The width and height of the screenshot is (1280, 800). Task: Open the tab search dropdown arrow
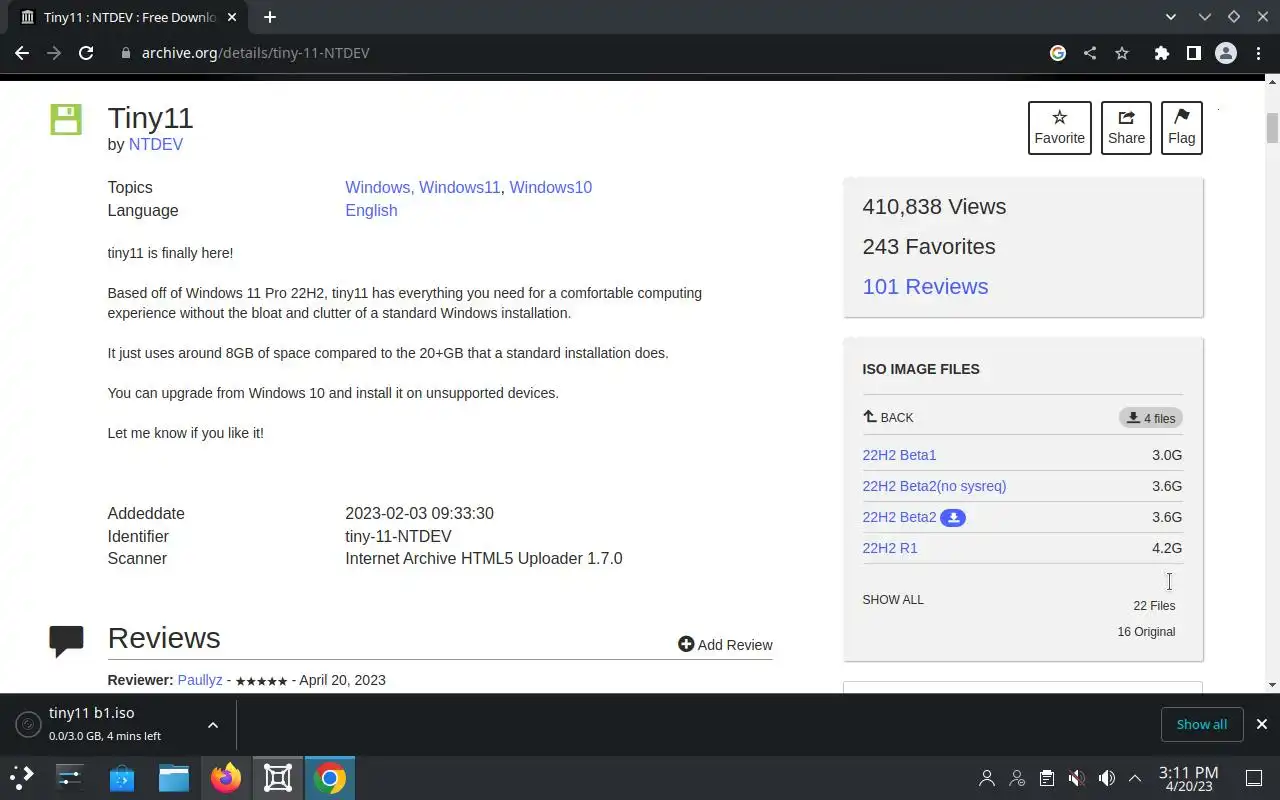[1171, 17]
